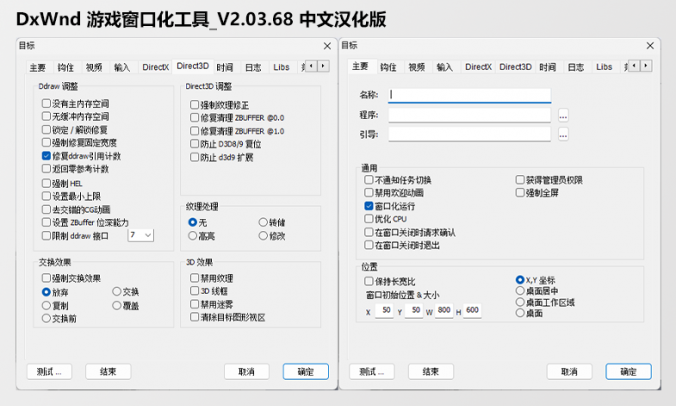Click the 引导 path field
This screenshot has width=676, height=406.
coord(469,134)
